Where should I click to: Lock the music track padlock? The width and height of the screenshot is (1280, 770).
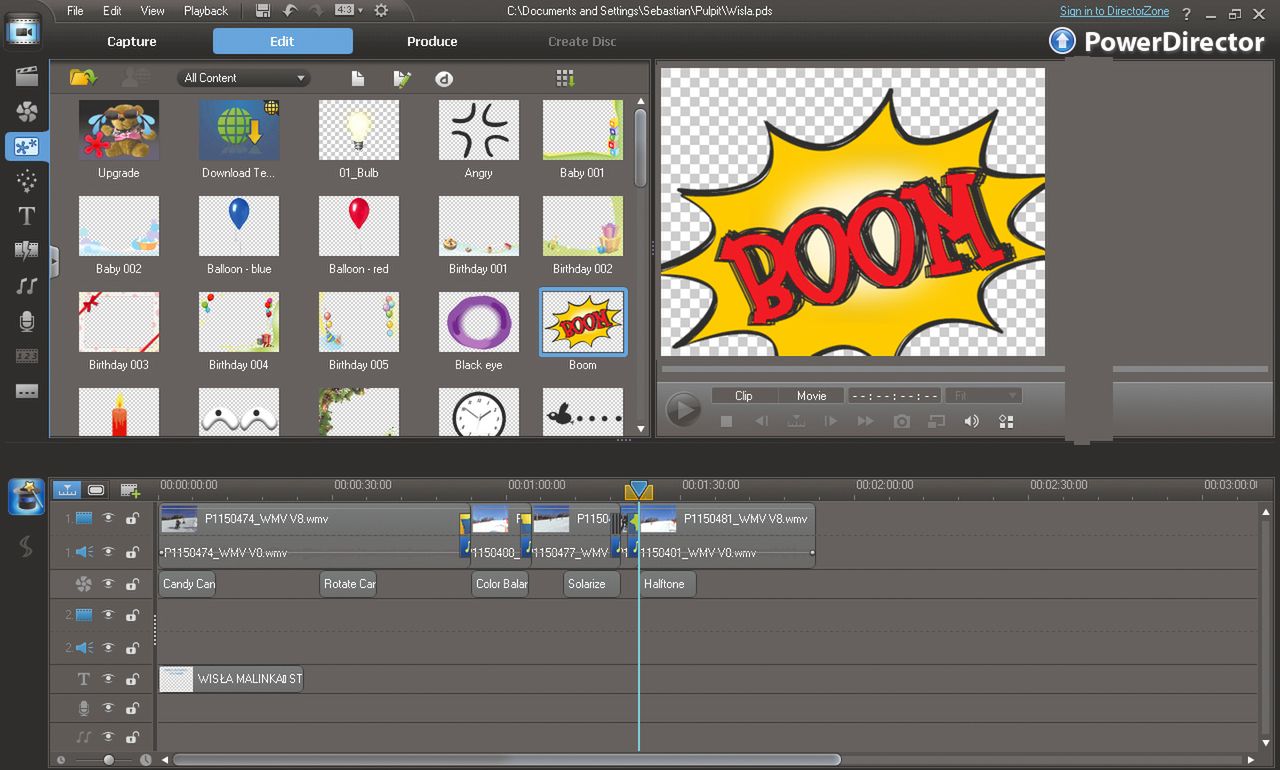coord(131,737)
